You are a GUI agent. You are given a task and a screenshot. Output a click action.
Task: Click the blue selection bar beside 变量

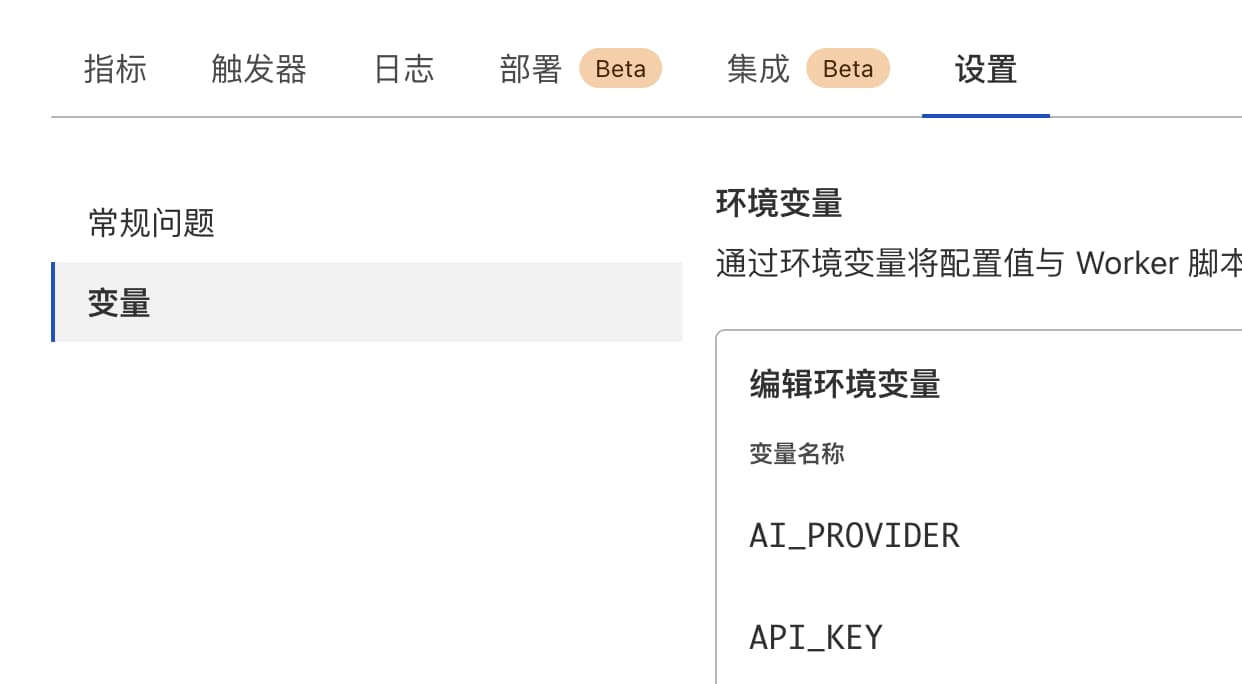53,302
